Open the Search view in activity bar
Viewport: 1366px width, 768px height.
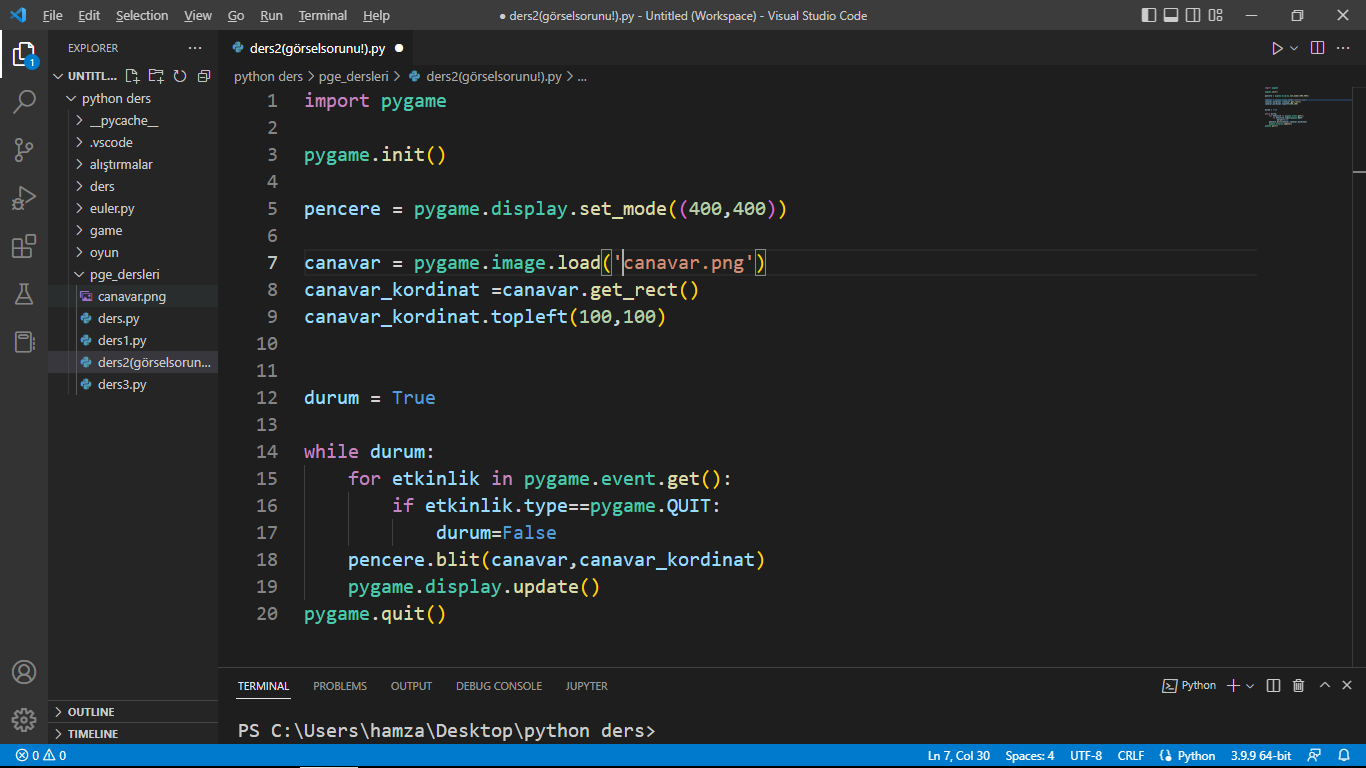pos(24,101)
